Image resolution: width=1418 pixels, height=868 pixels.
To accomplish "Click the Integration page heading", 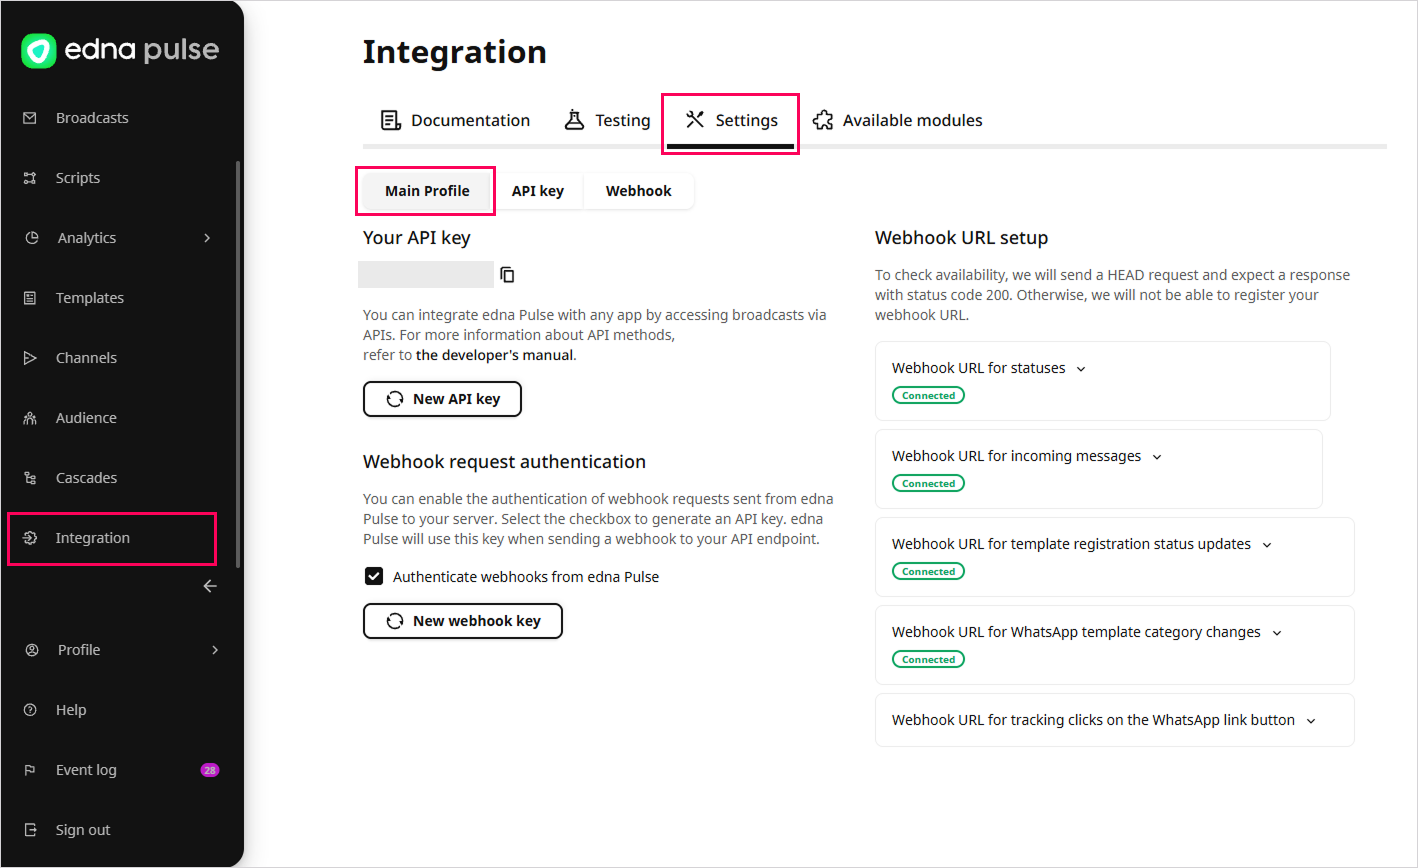I will click(x=455, y=52).
